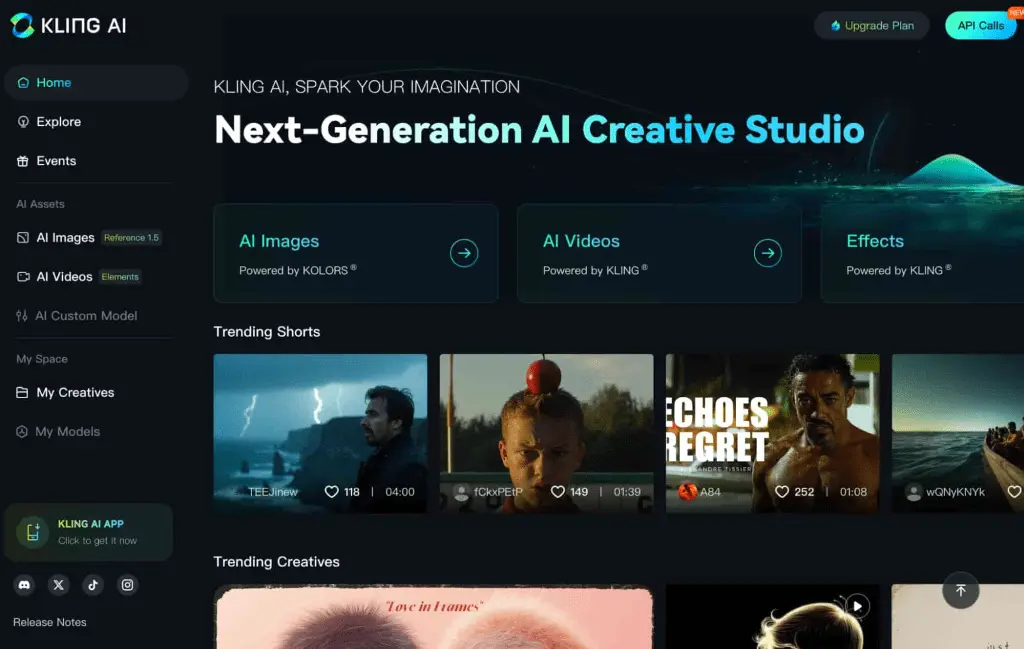The height and width of the screenshot is (649, 1024).
Task: Click the arrow icon on AI Images card
Action: coord(463,254)
